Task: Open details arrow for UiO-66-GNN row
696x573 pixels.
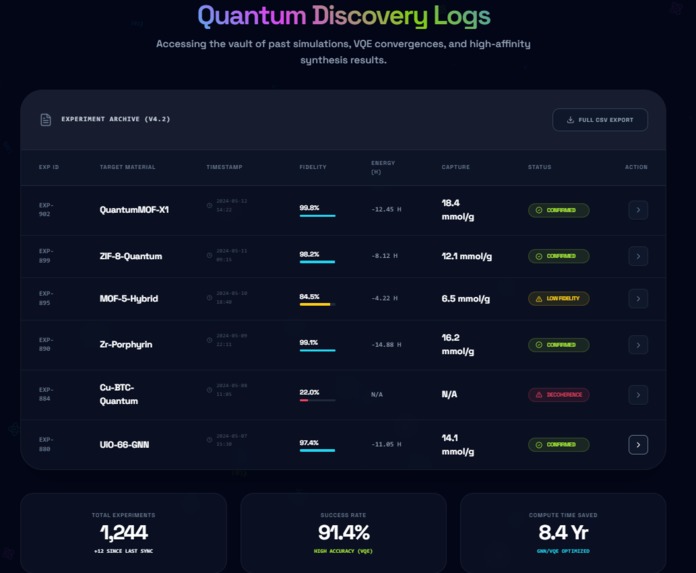Action: [x=638, y=445]
